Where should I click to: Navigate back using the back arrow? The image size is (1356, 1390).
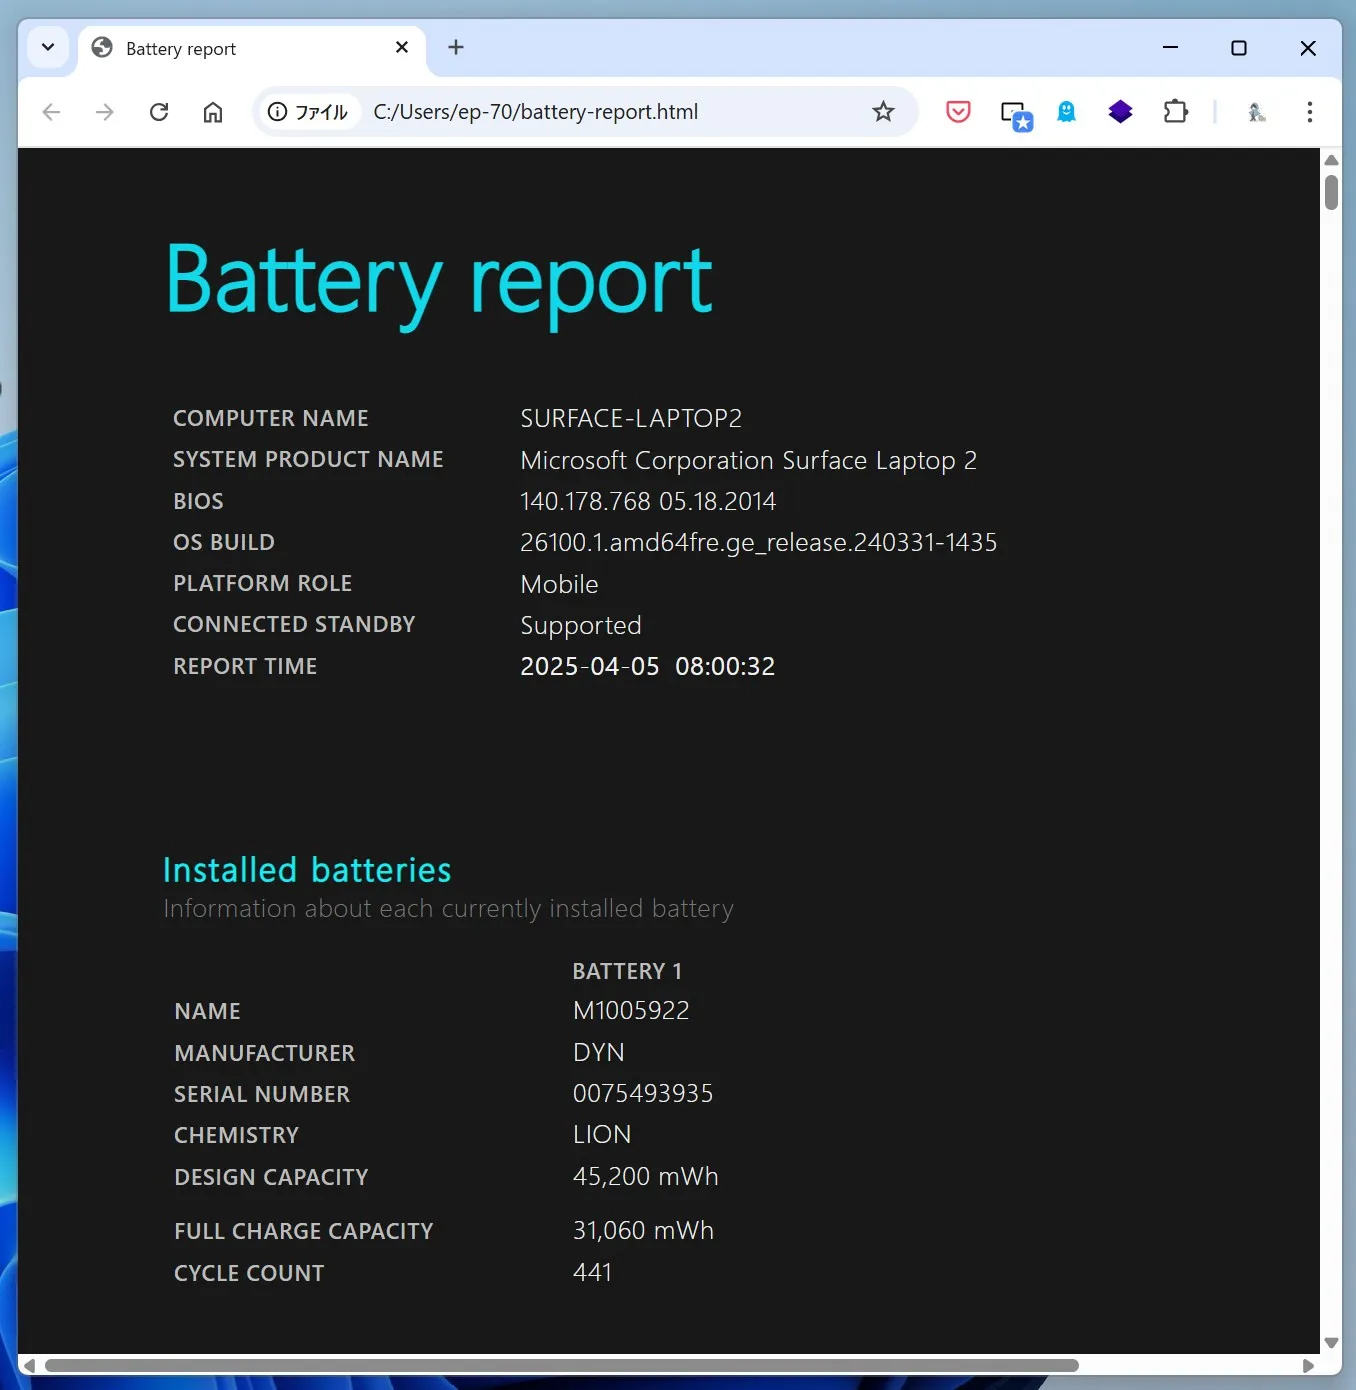pyautogui.click(x=51, y=112)
